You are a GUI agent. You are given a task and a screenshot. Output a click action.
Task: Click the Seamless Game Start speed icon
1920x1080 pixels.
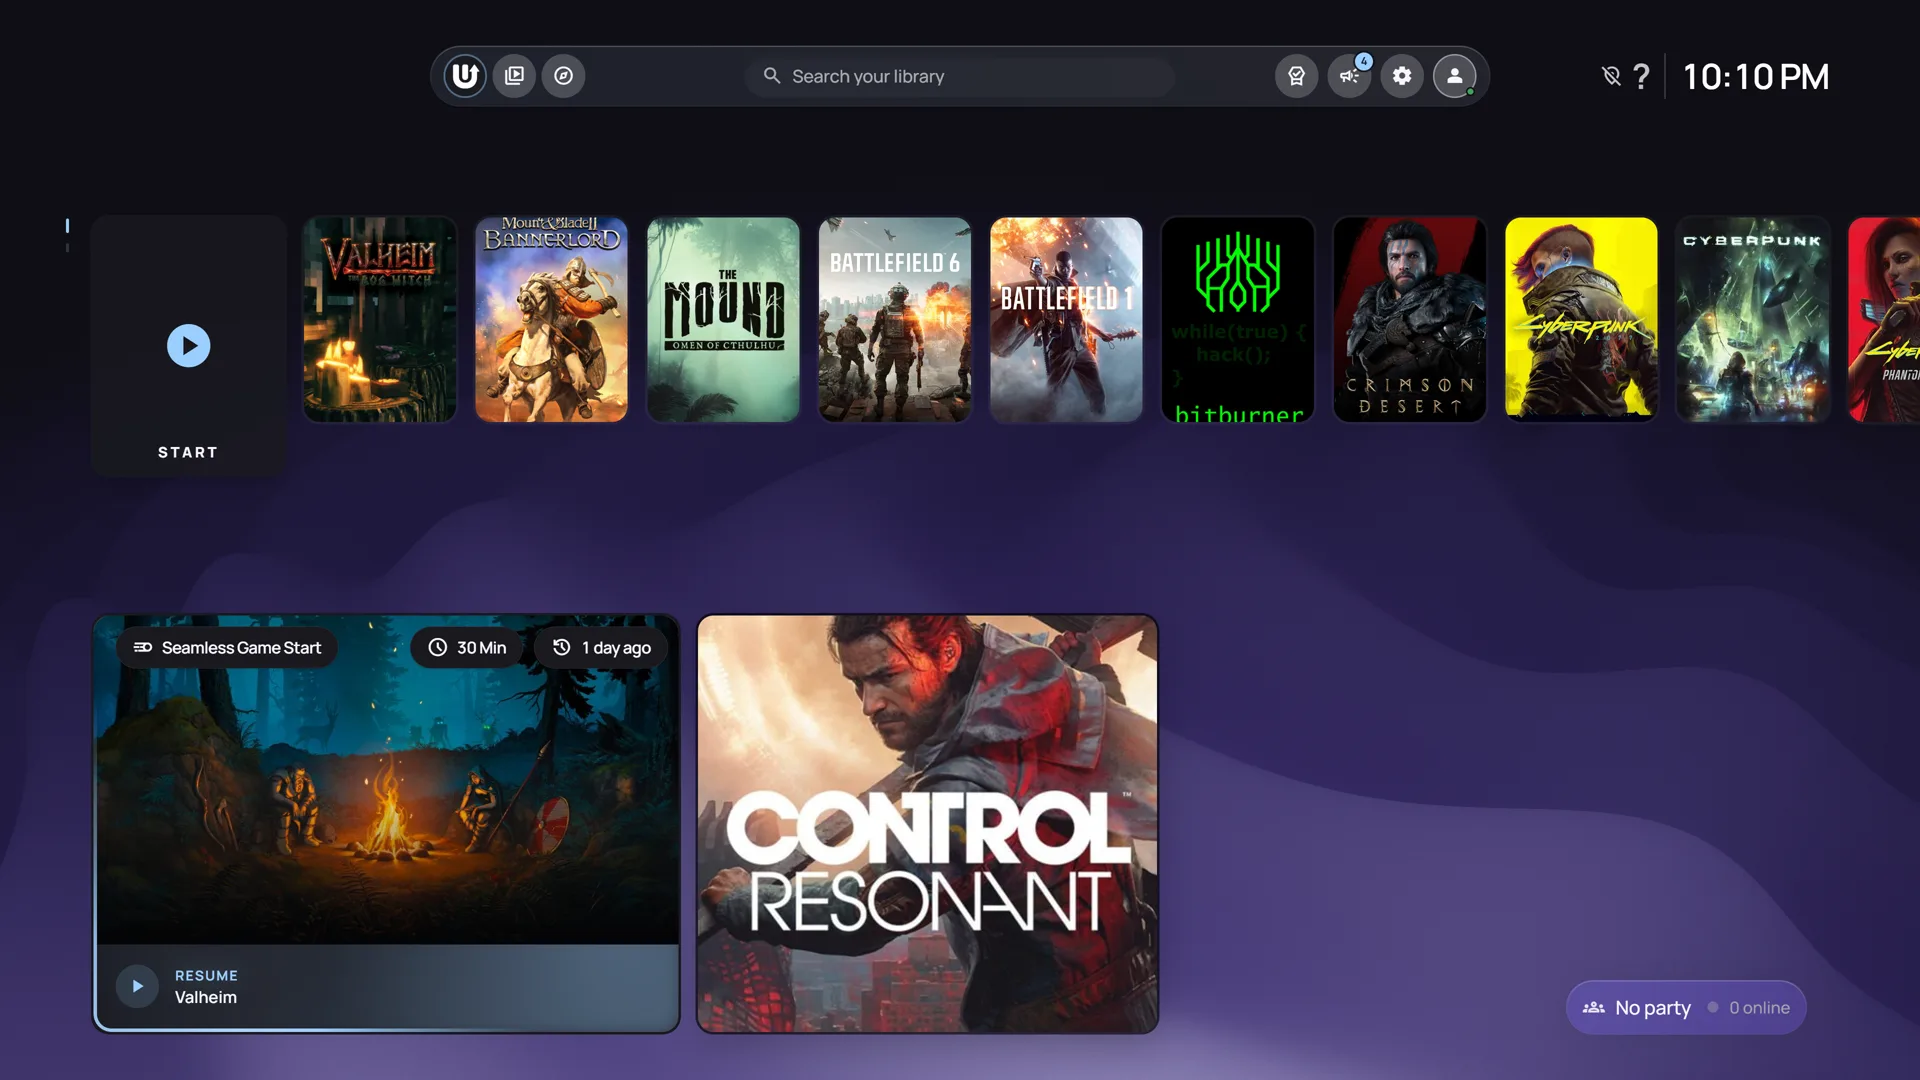tap(143, 648)
